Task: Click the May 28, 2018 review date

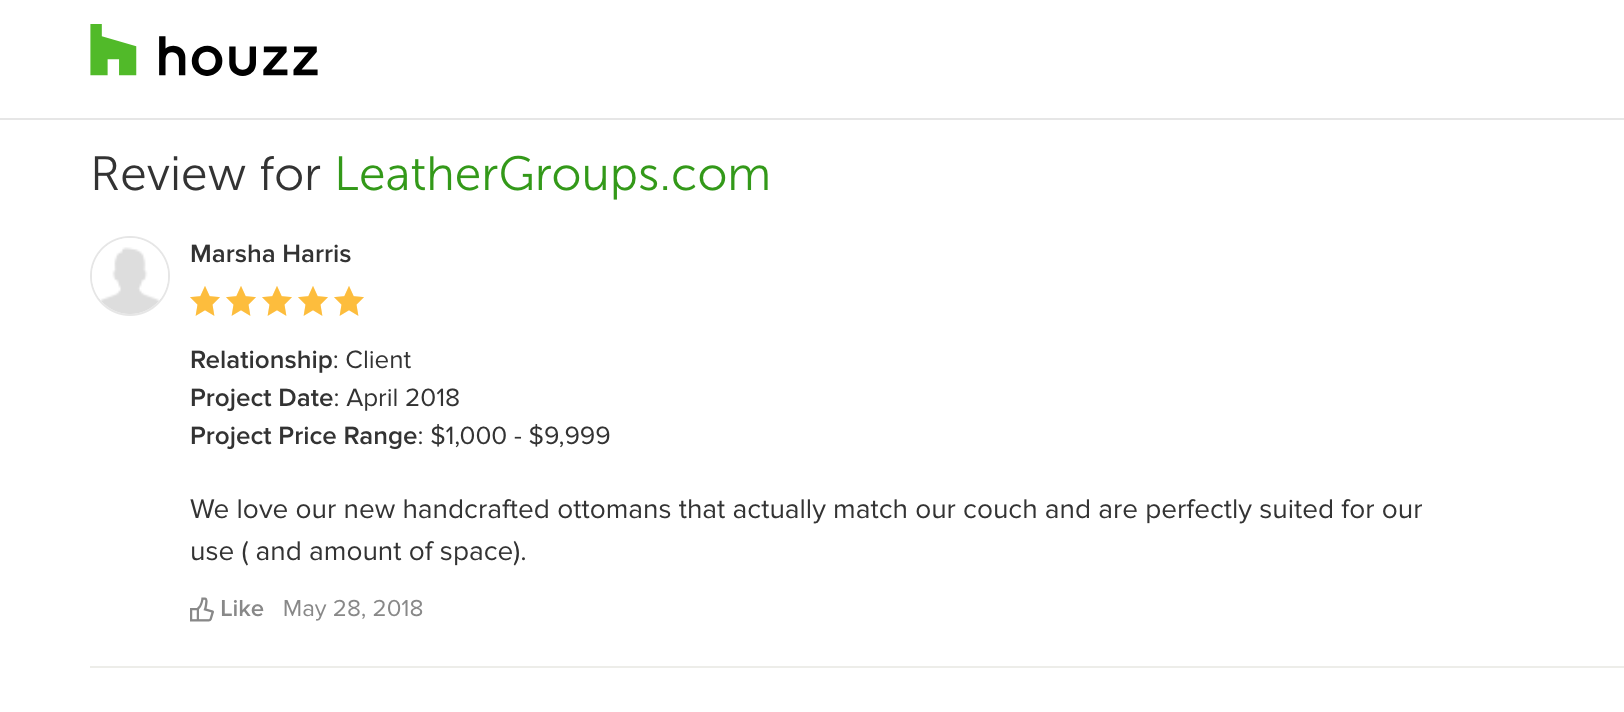Action: coord(353,608)
